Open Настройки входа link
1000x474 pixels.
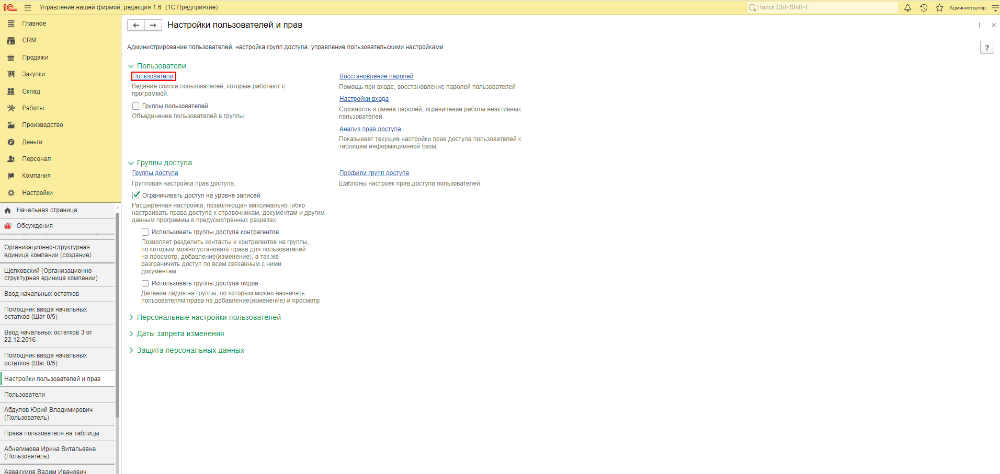point(364,99)
